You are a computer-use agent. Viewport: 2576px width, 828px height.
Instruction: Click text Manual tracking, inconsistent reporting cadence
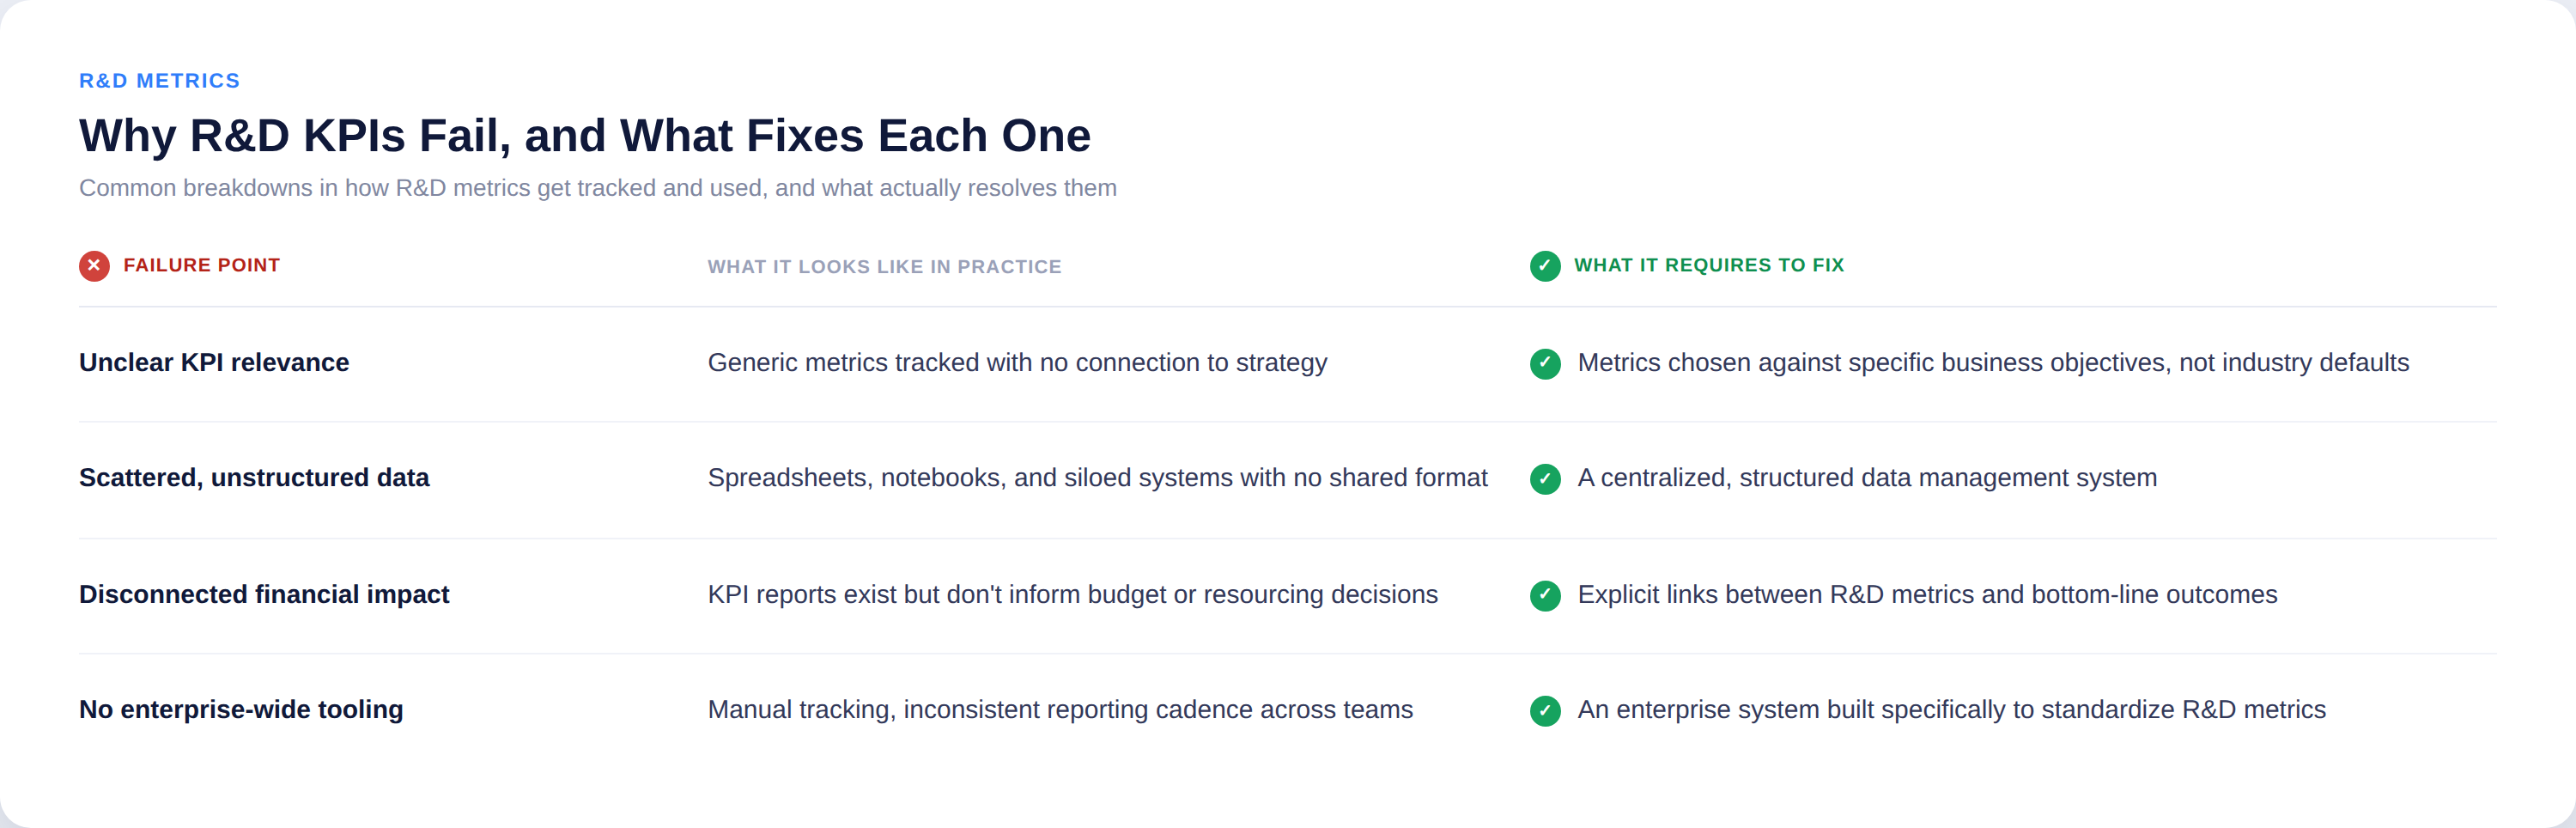(x=1060, y=709)
